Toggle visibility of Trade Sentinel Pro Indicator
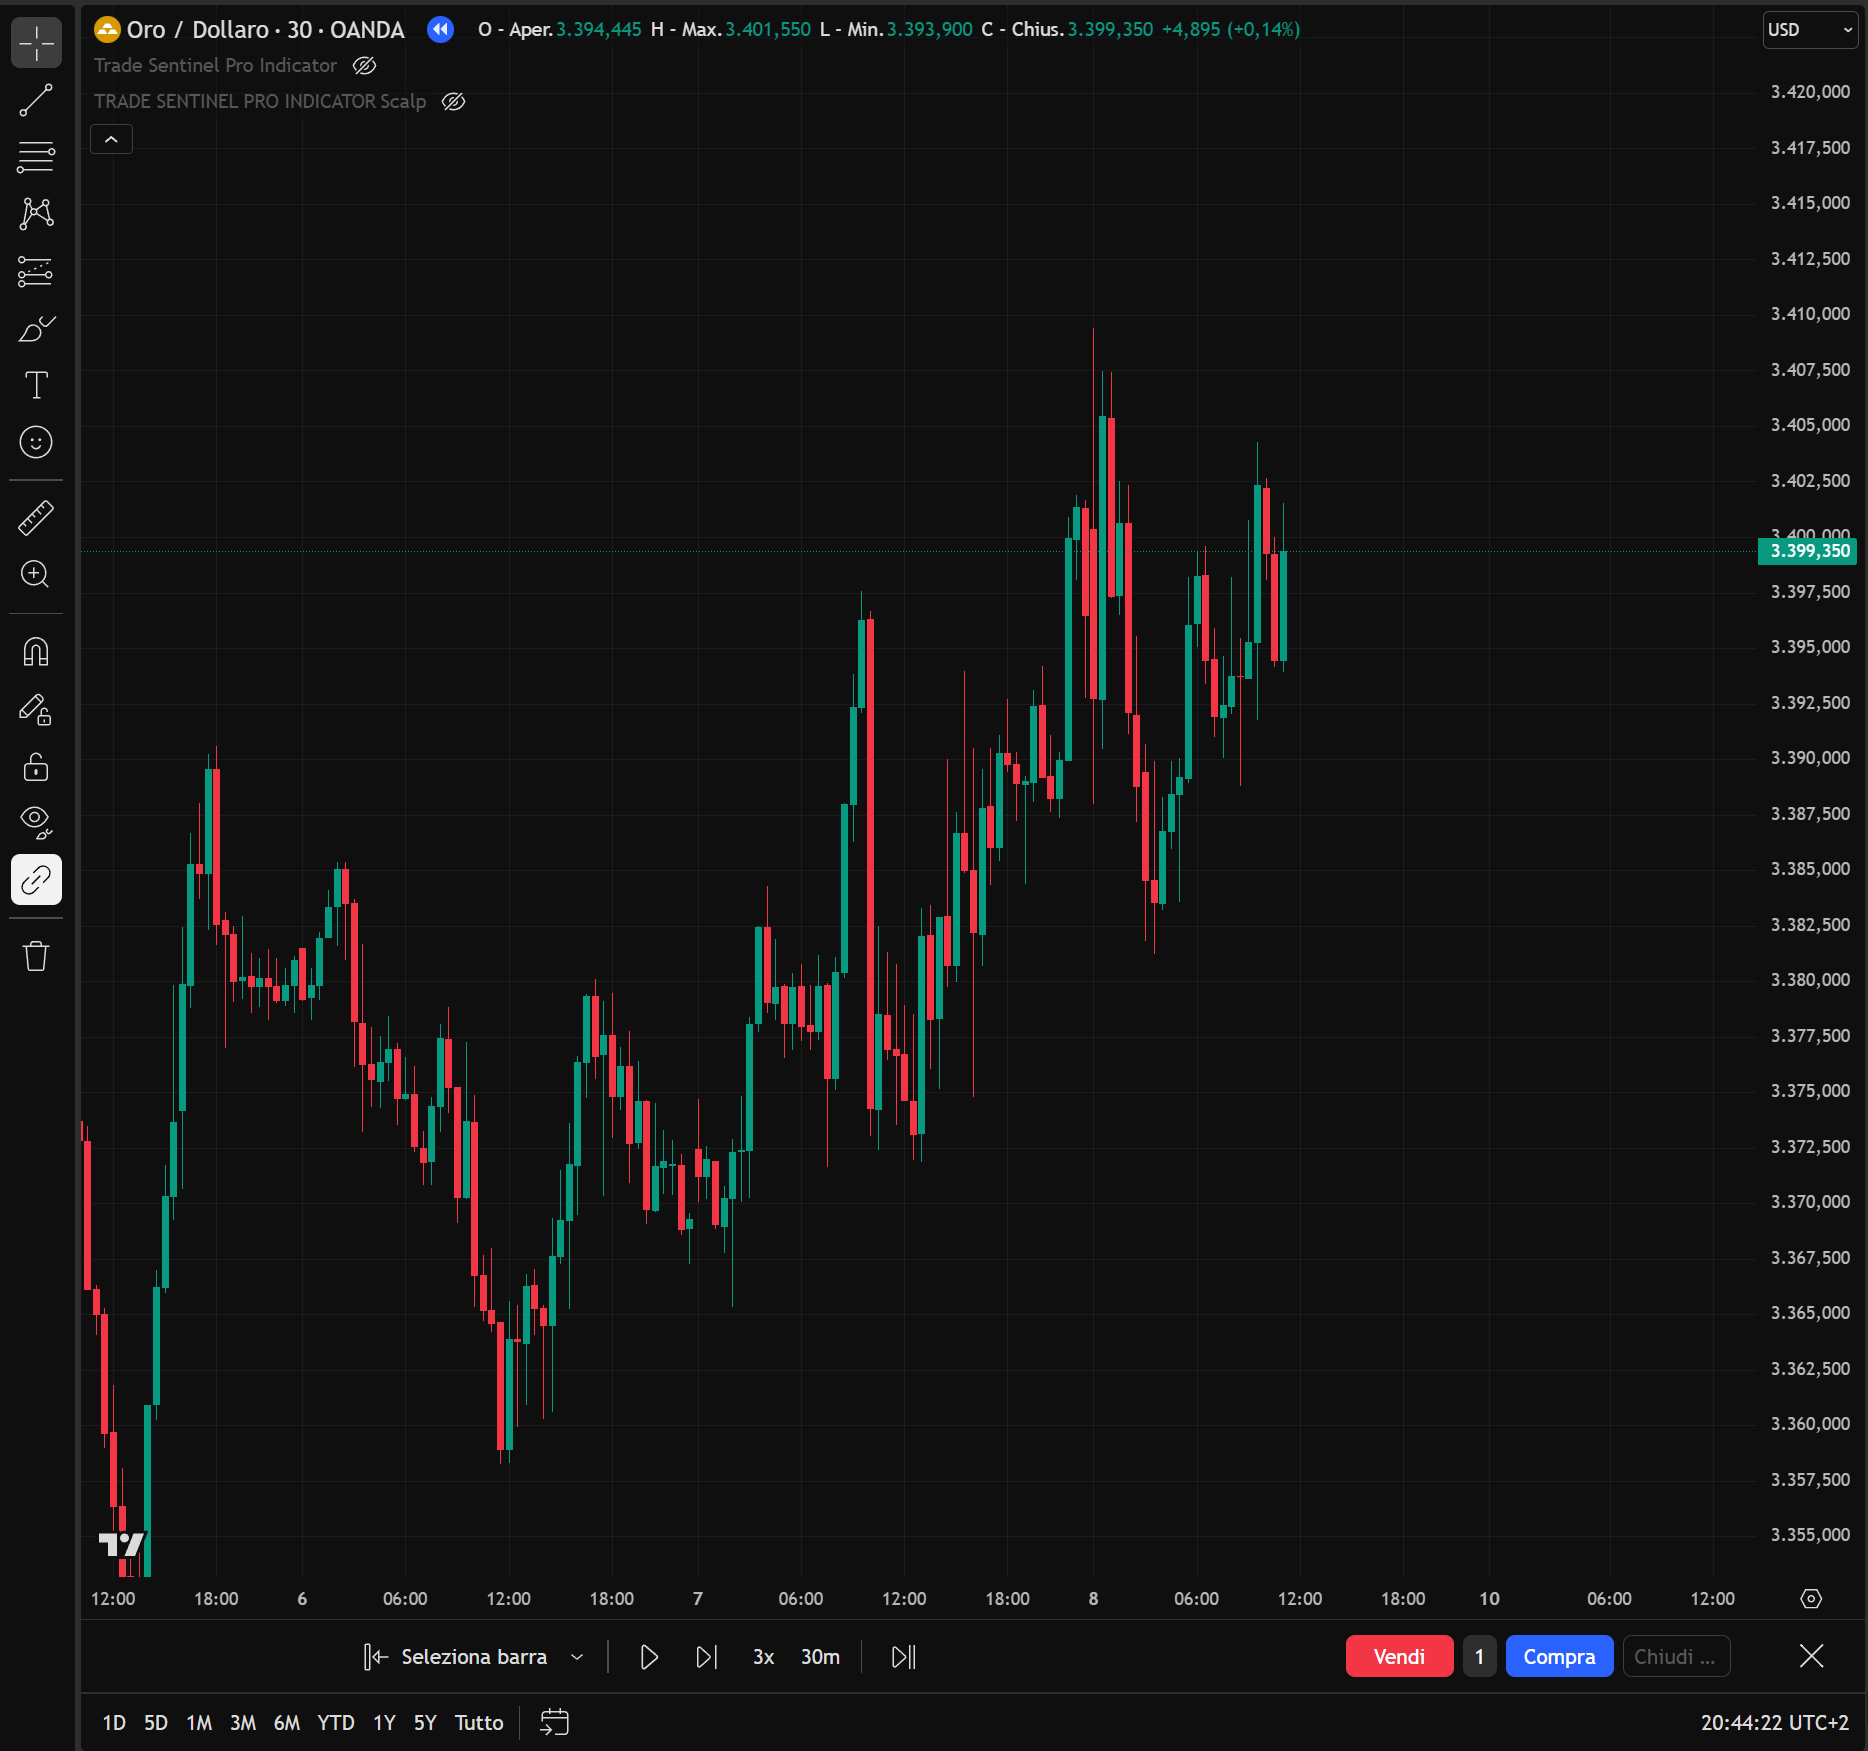1868x1751 pixels. (364, 66)
